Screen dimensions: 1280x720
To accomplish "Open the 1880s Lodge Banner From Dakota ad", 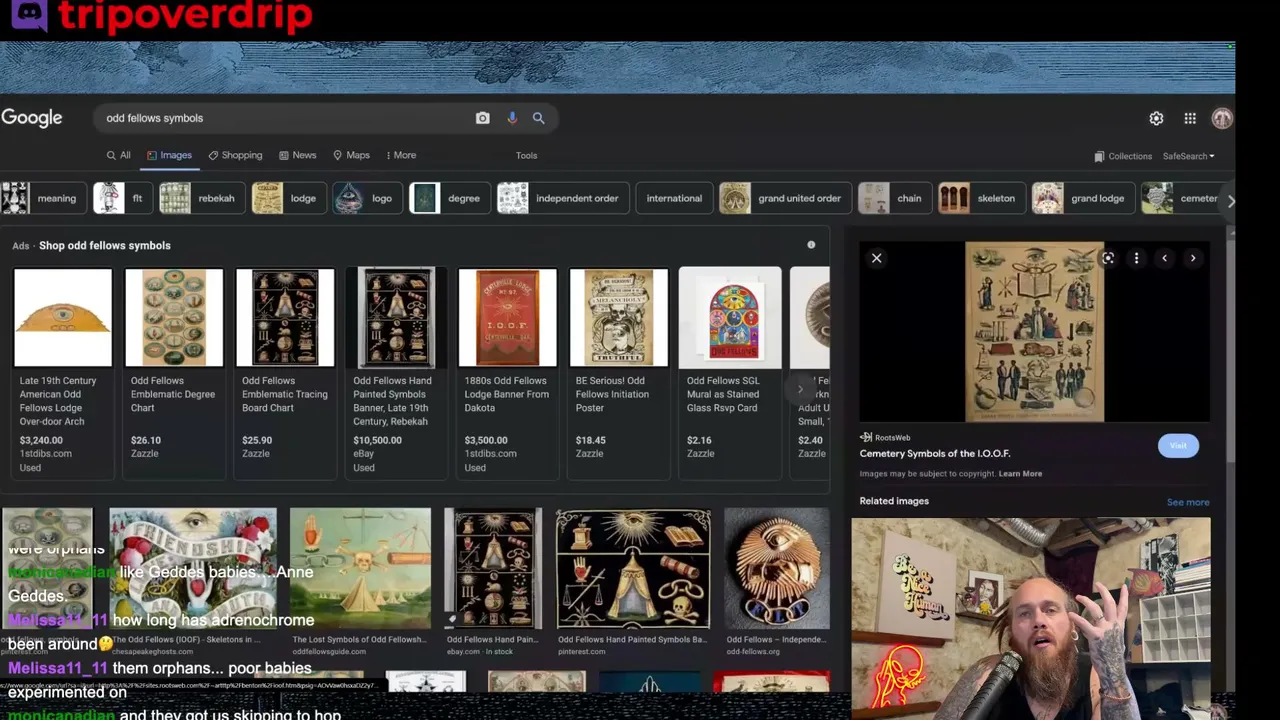I will tap(507, 372).
